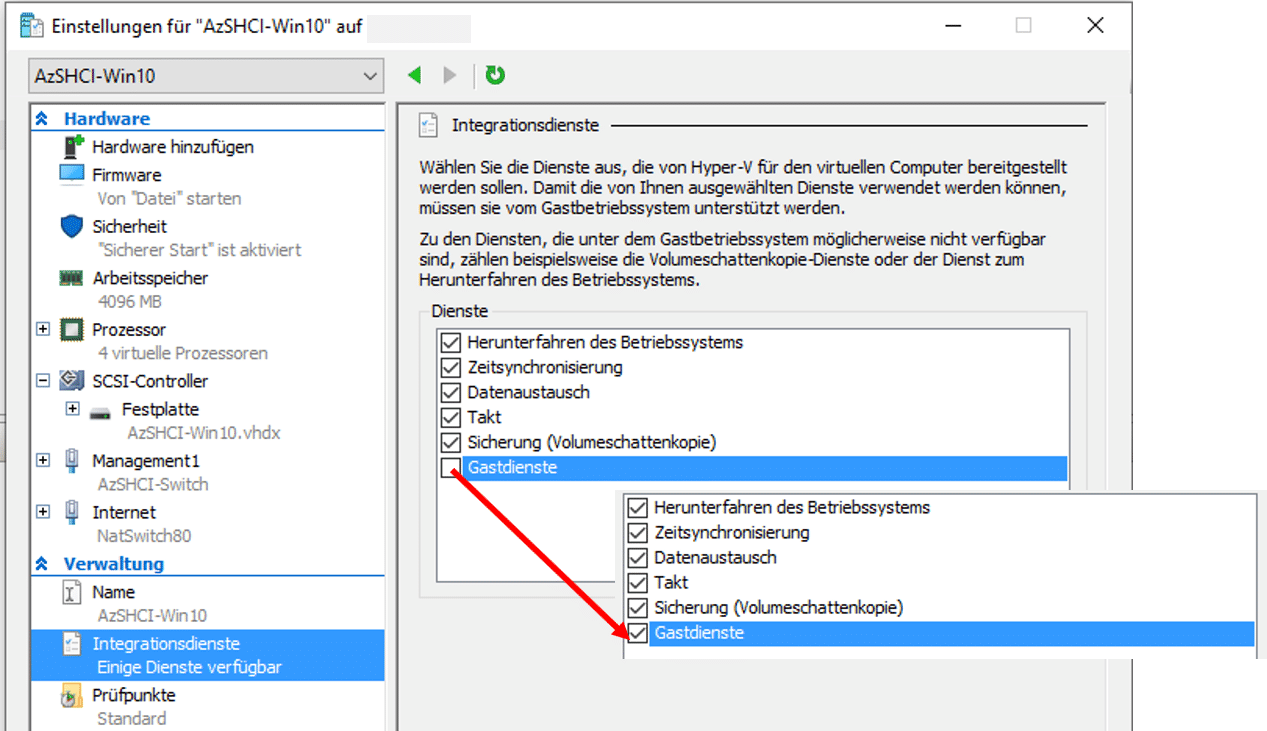
Task: Select the Name settings entry
Action: (113, 592)
